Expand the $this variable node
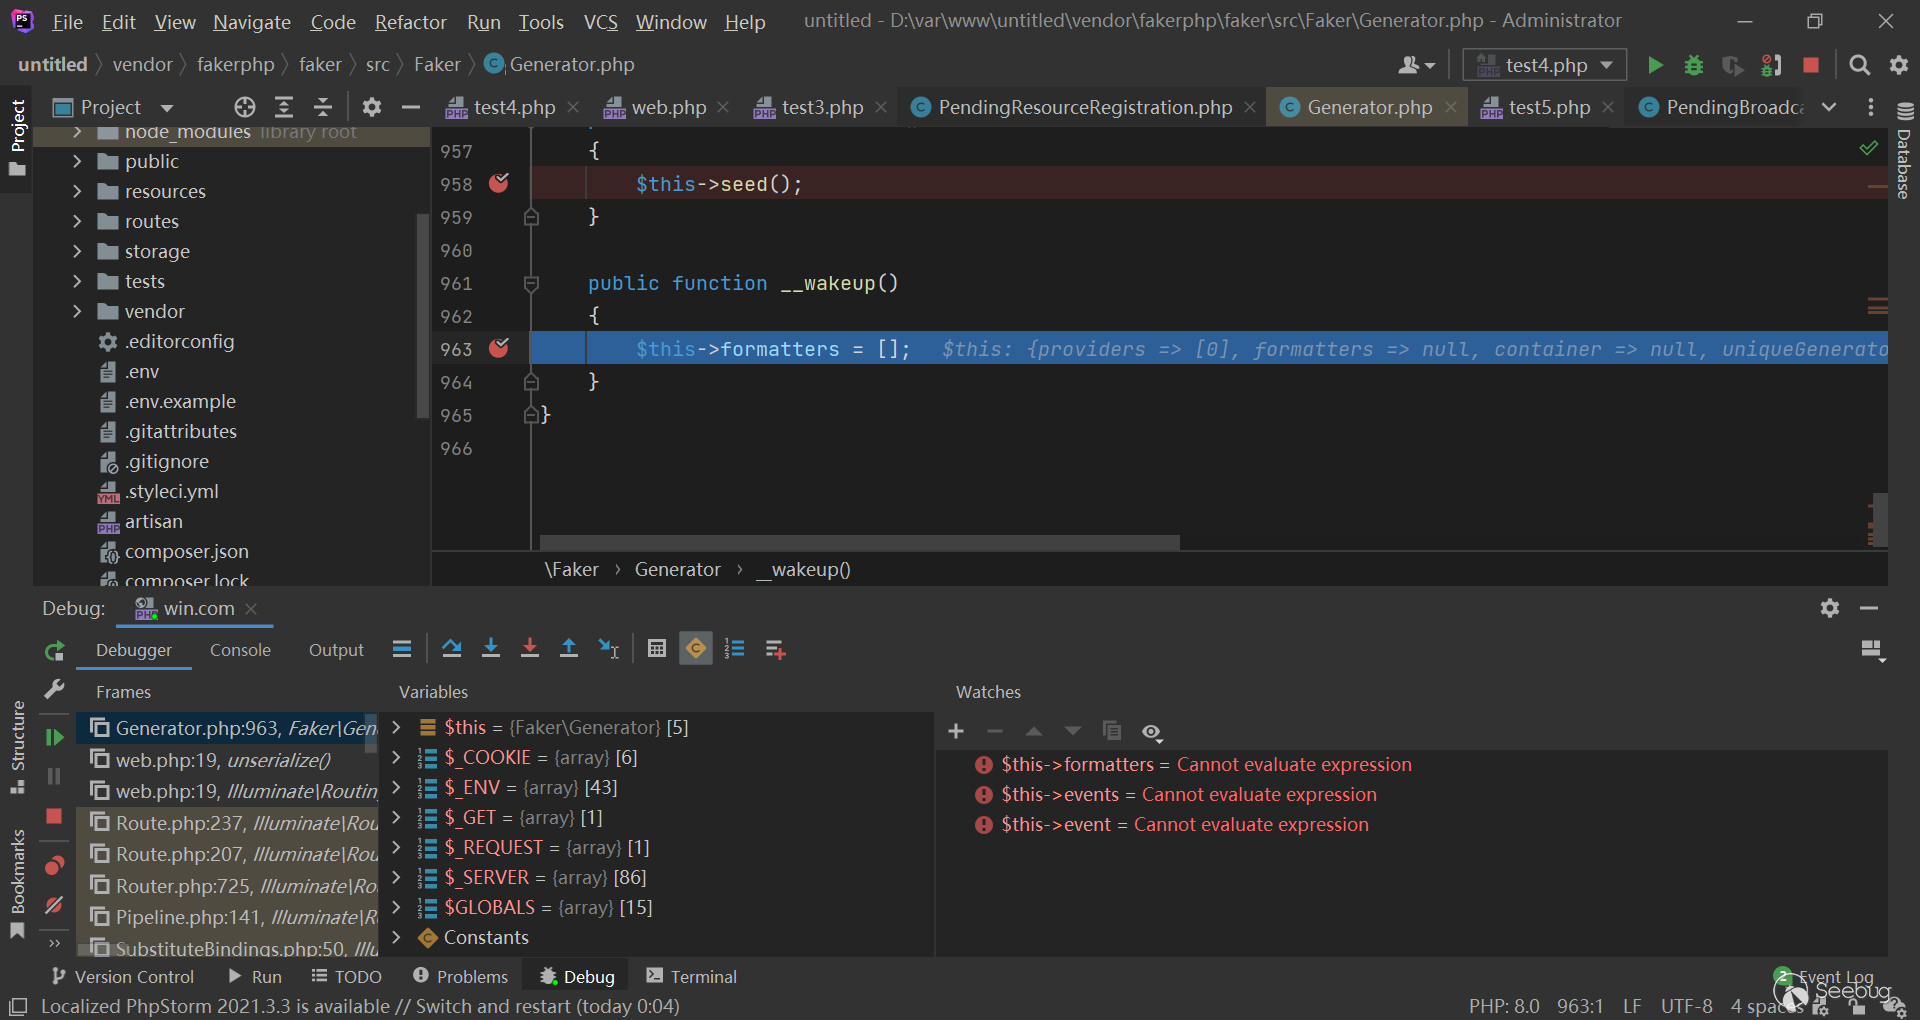This screenshot has height=1020, width=1920. [x=396, y=727]
